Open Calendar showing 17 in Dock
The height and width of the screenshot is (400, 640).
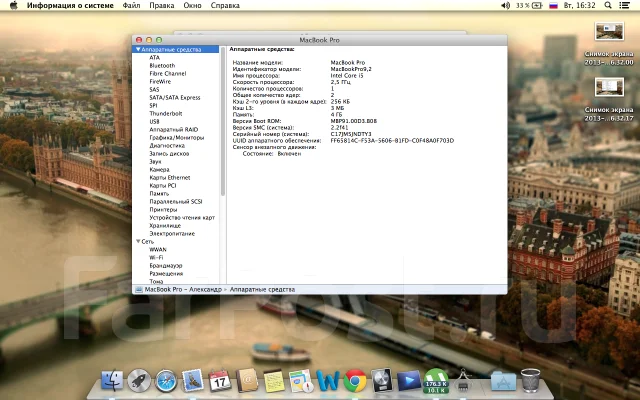220,380
